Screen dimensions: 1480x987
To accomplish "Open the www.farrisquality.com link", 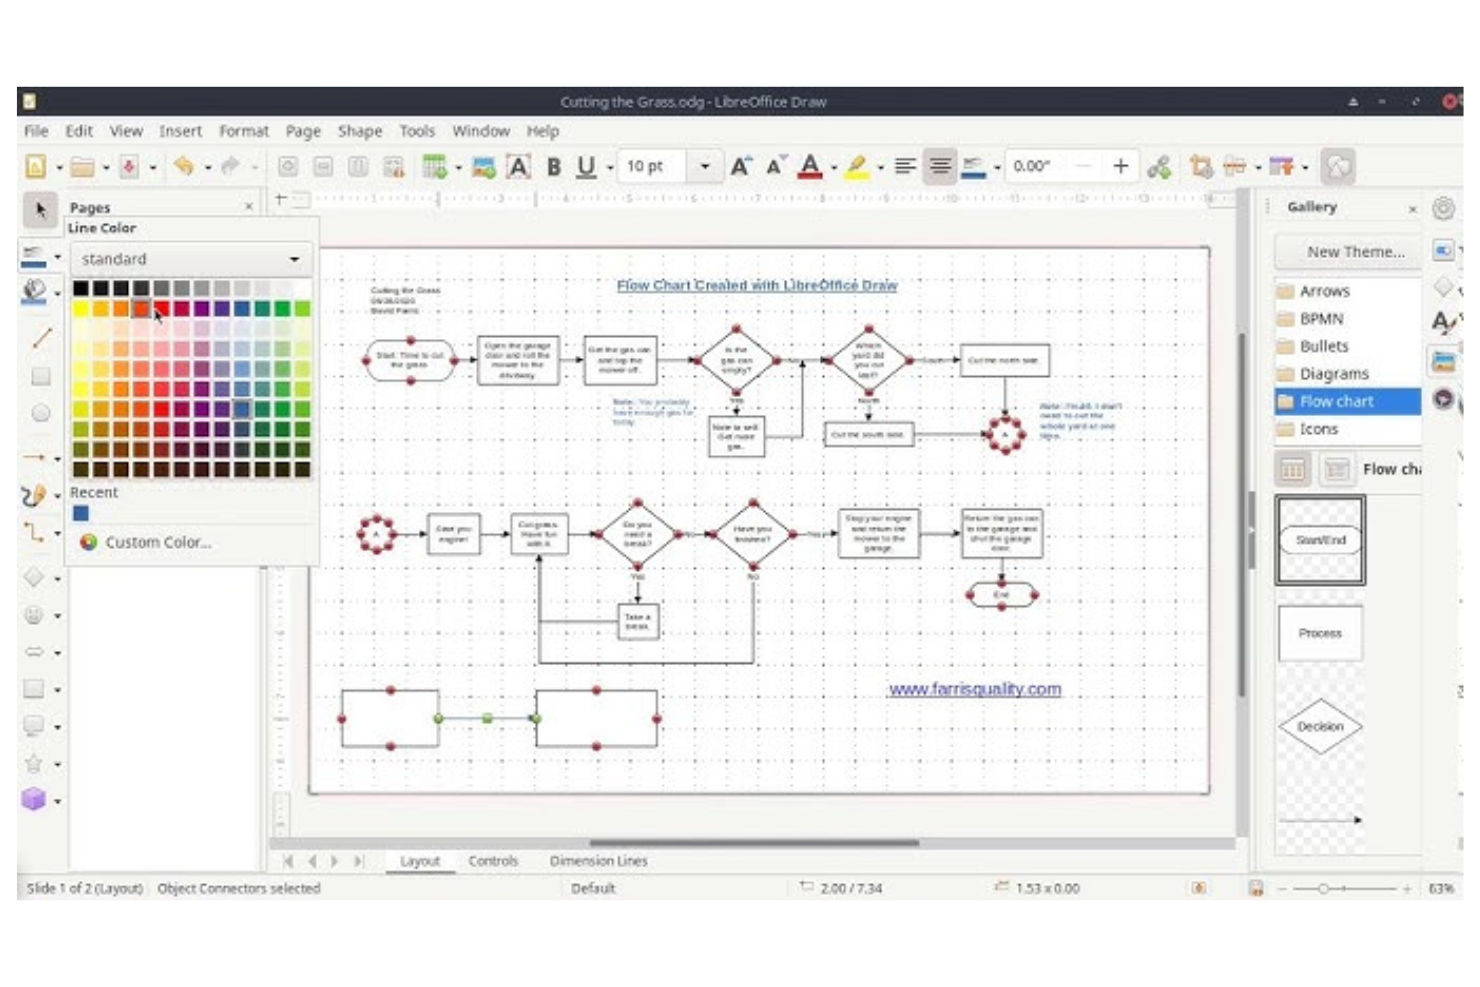I will point(975,688).
